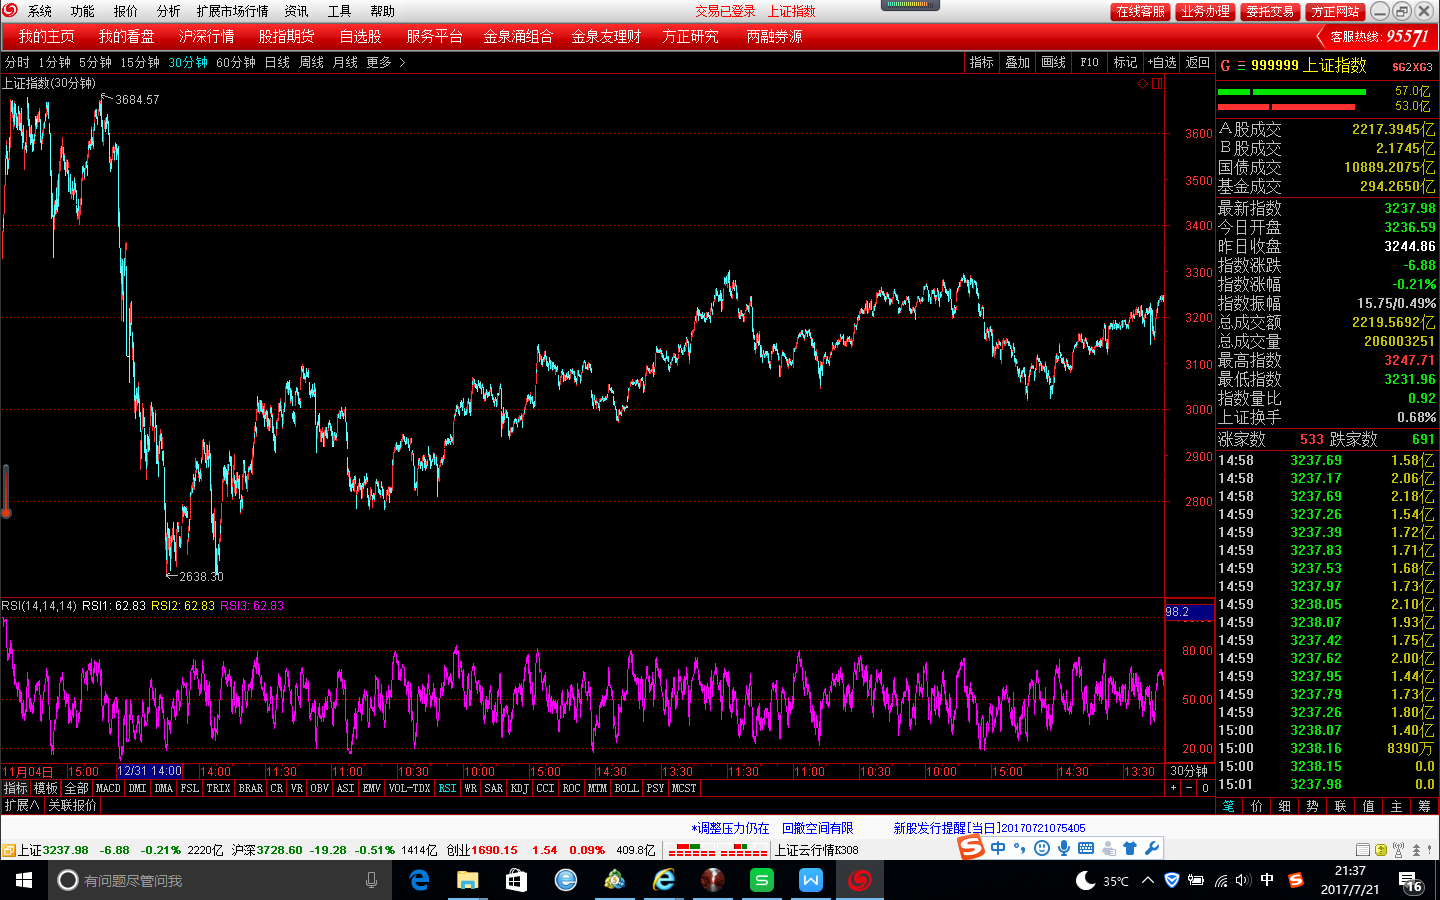Expand the 扩展 panel at bottom left

(21, 805)
